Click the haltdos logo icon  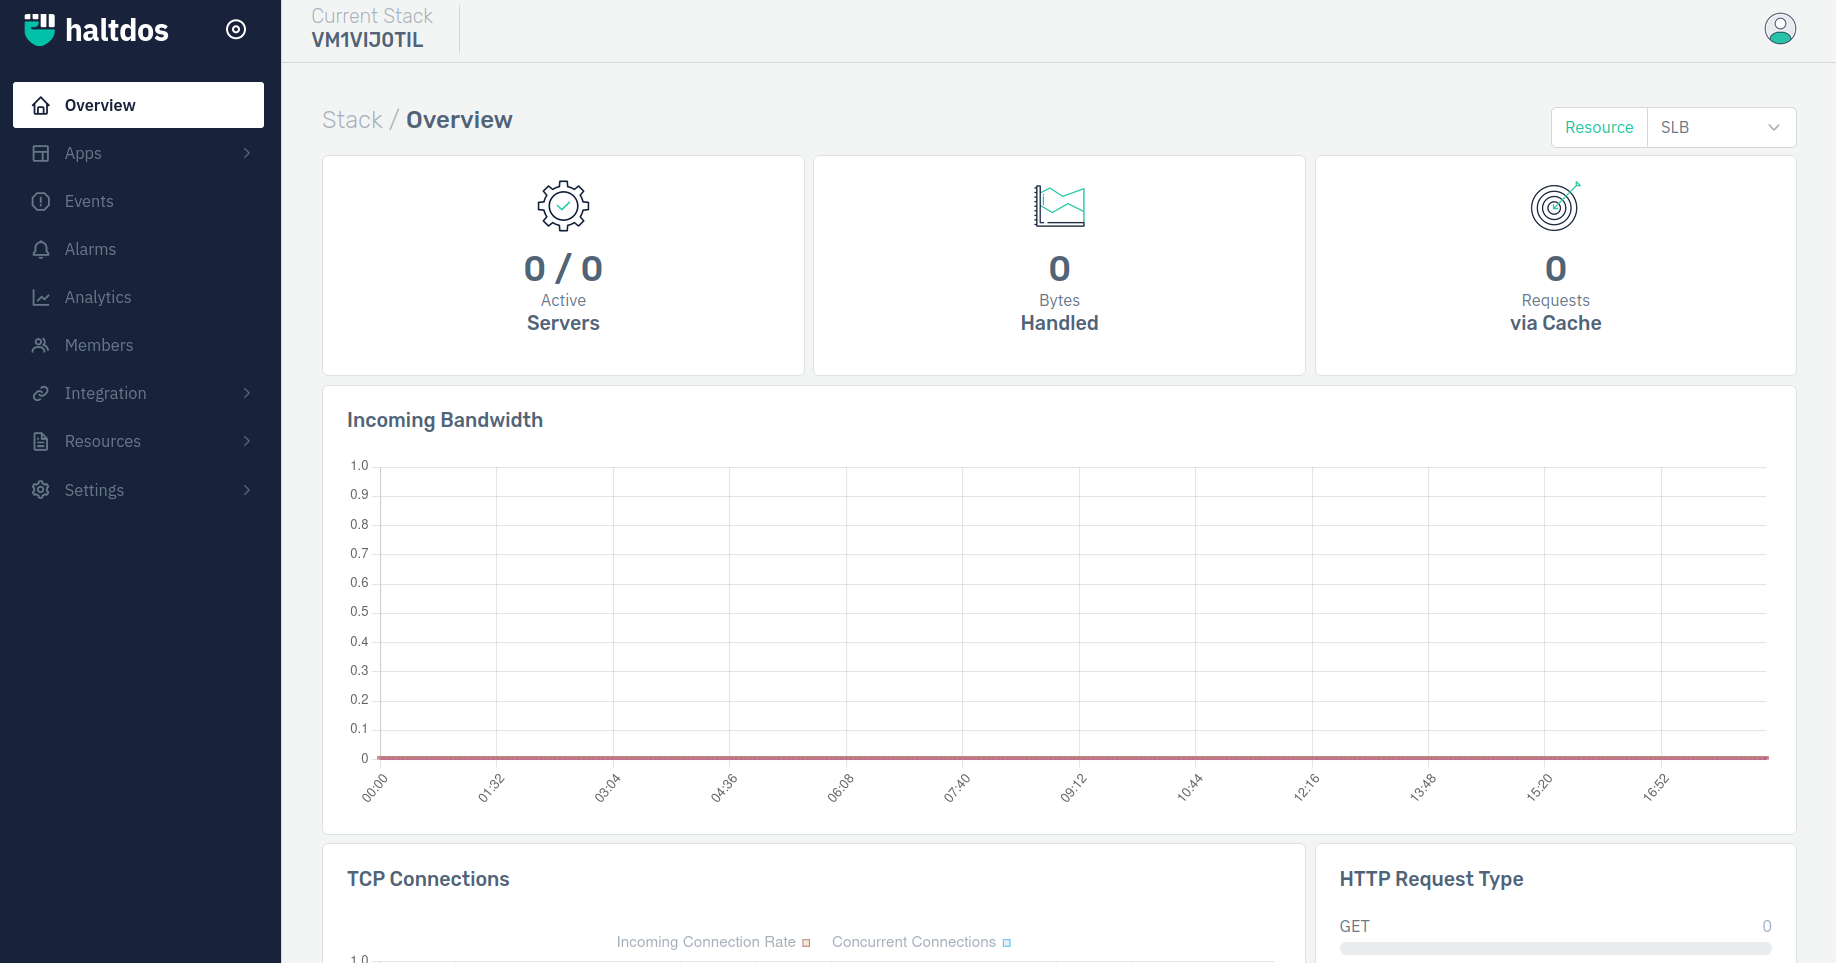click(40, 29)
